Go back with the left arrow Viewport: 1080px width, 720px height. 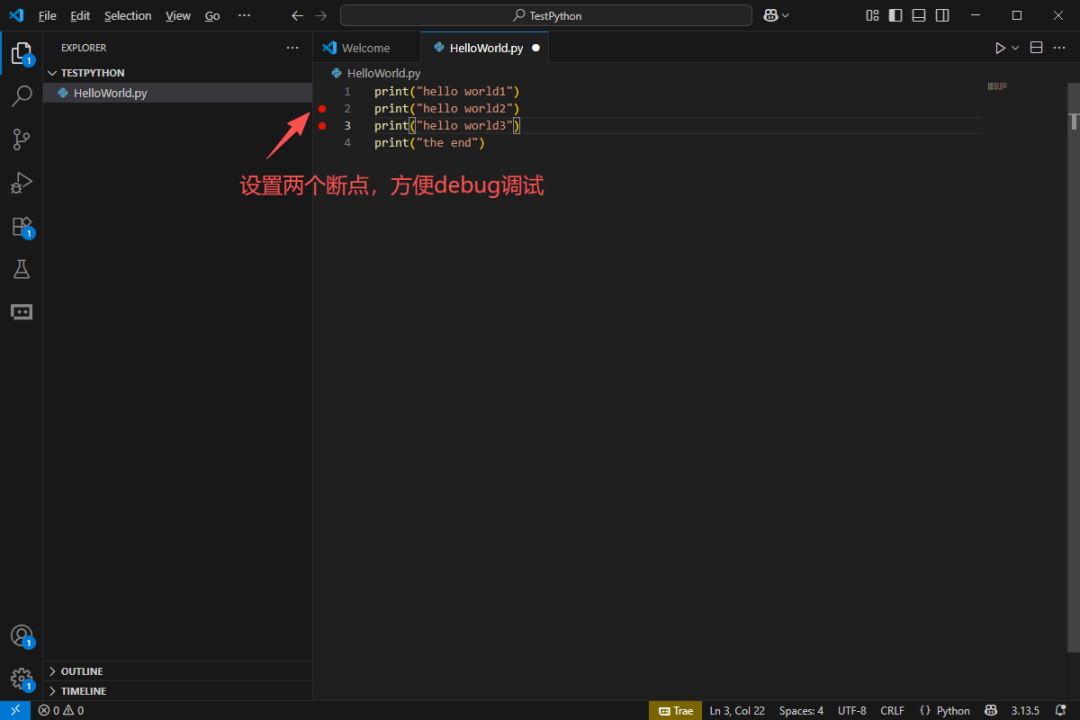point(297,15)
